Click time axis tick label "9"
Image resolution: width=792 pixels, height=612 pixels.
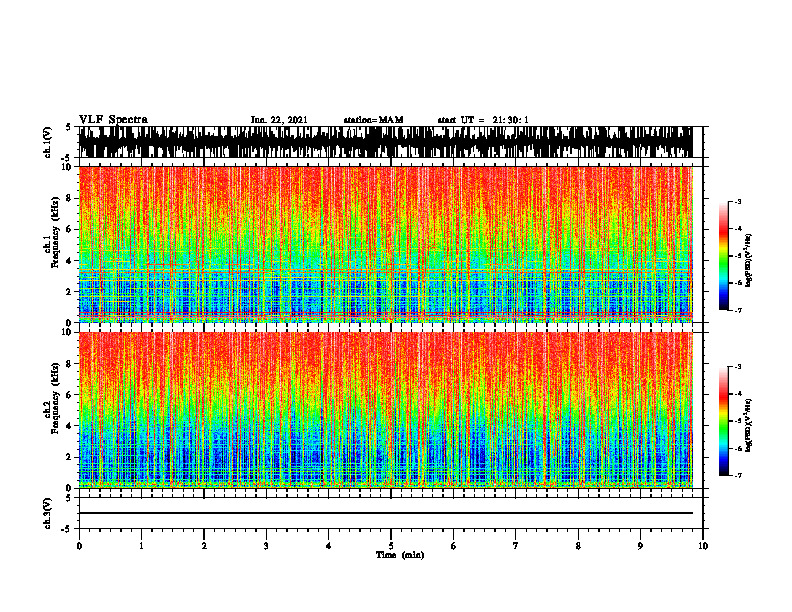[x=640, y=546]
